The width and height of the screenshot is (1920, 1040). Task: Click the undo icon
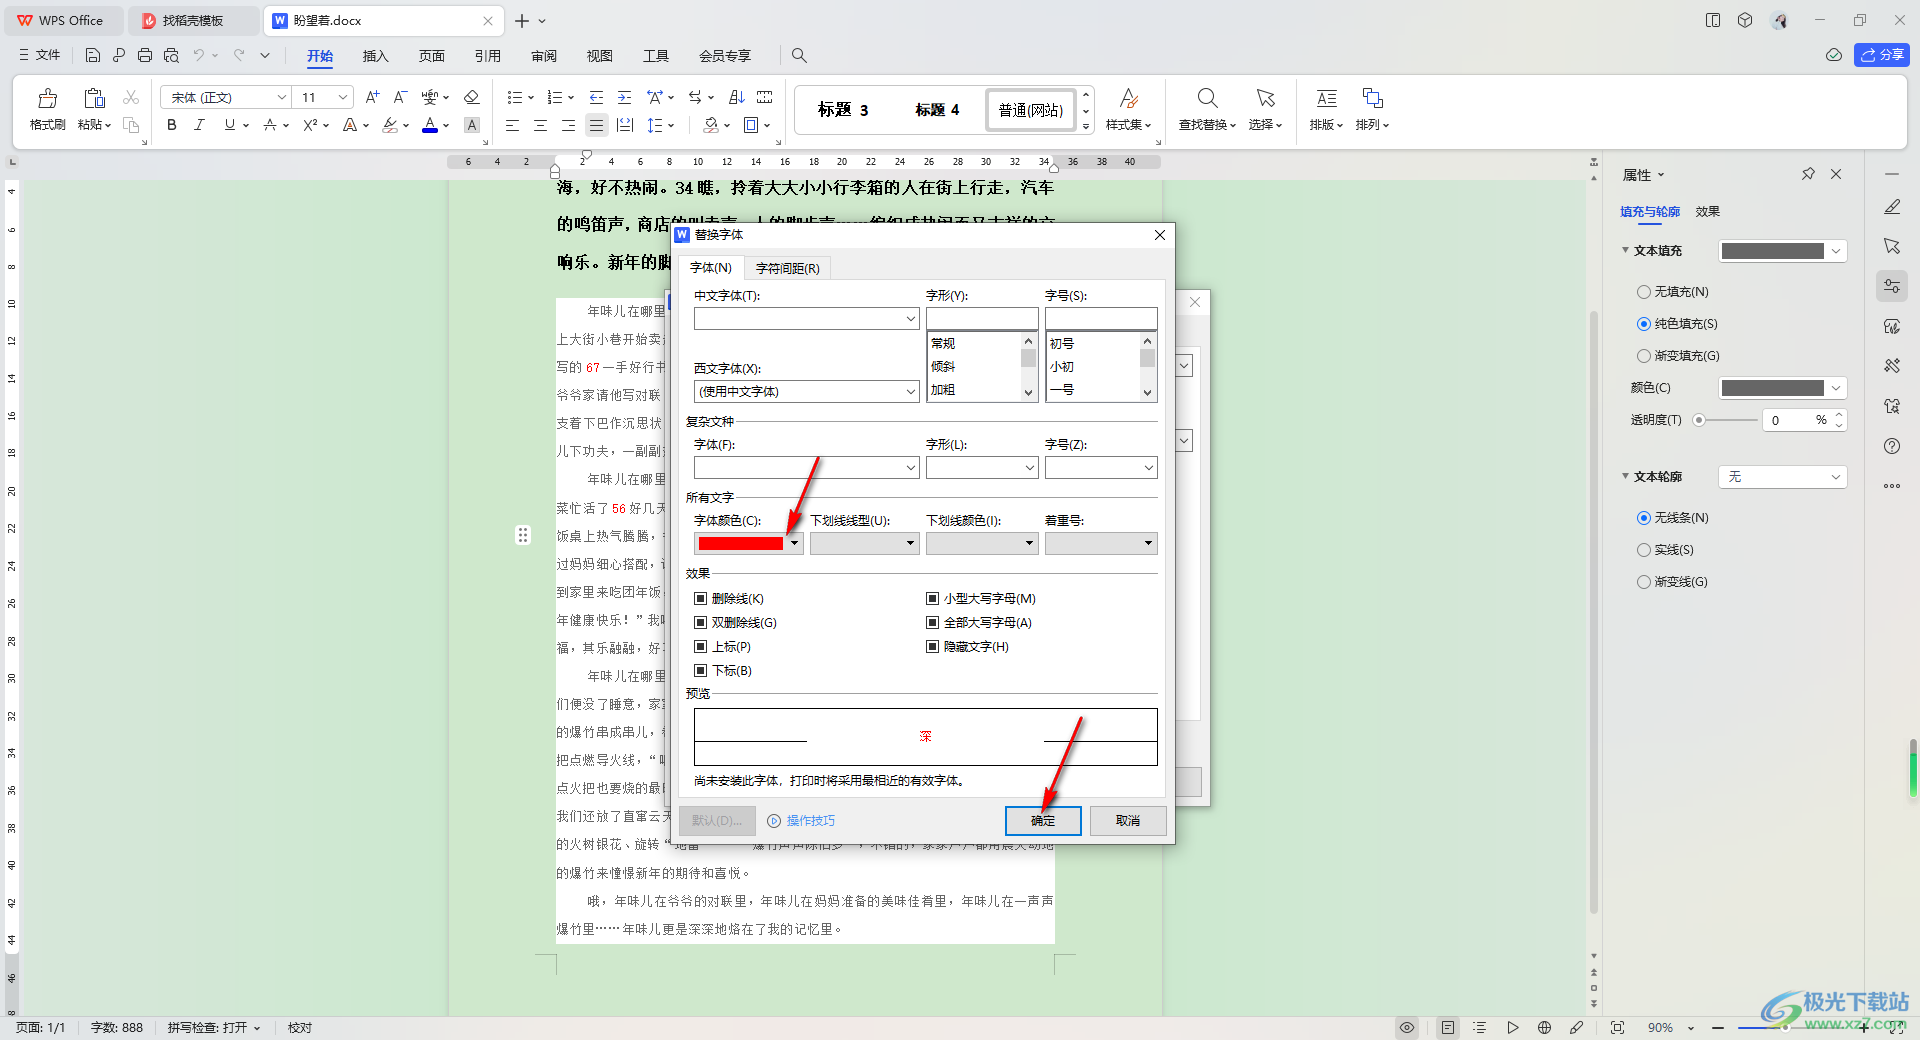tap(199, 55)
